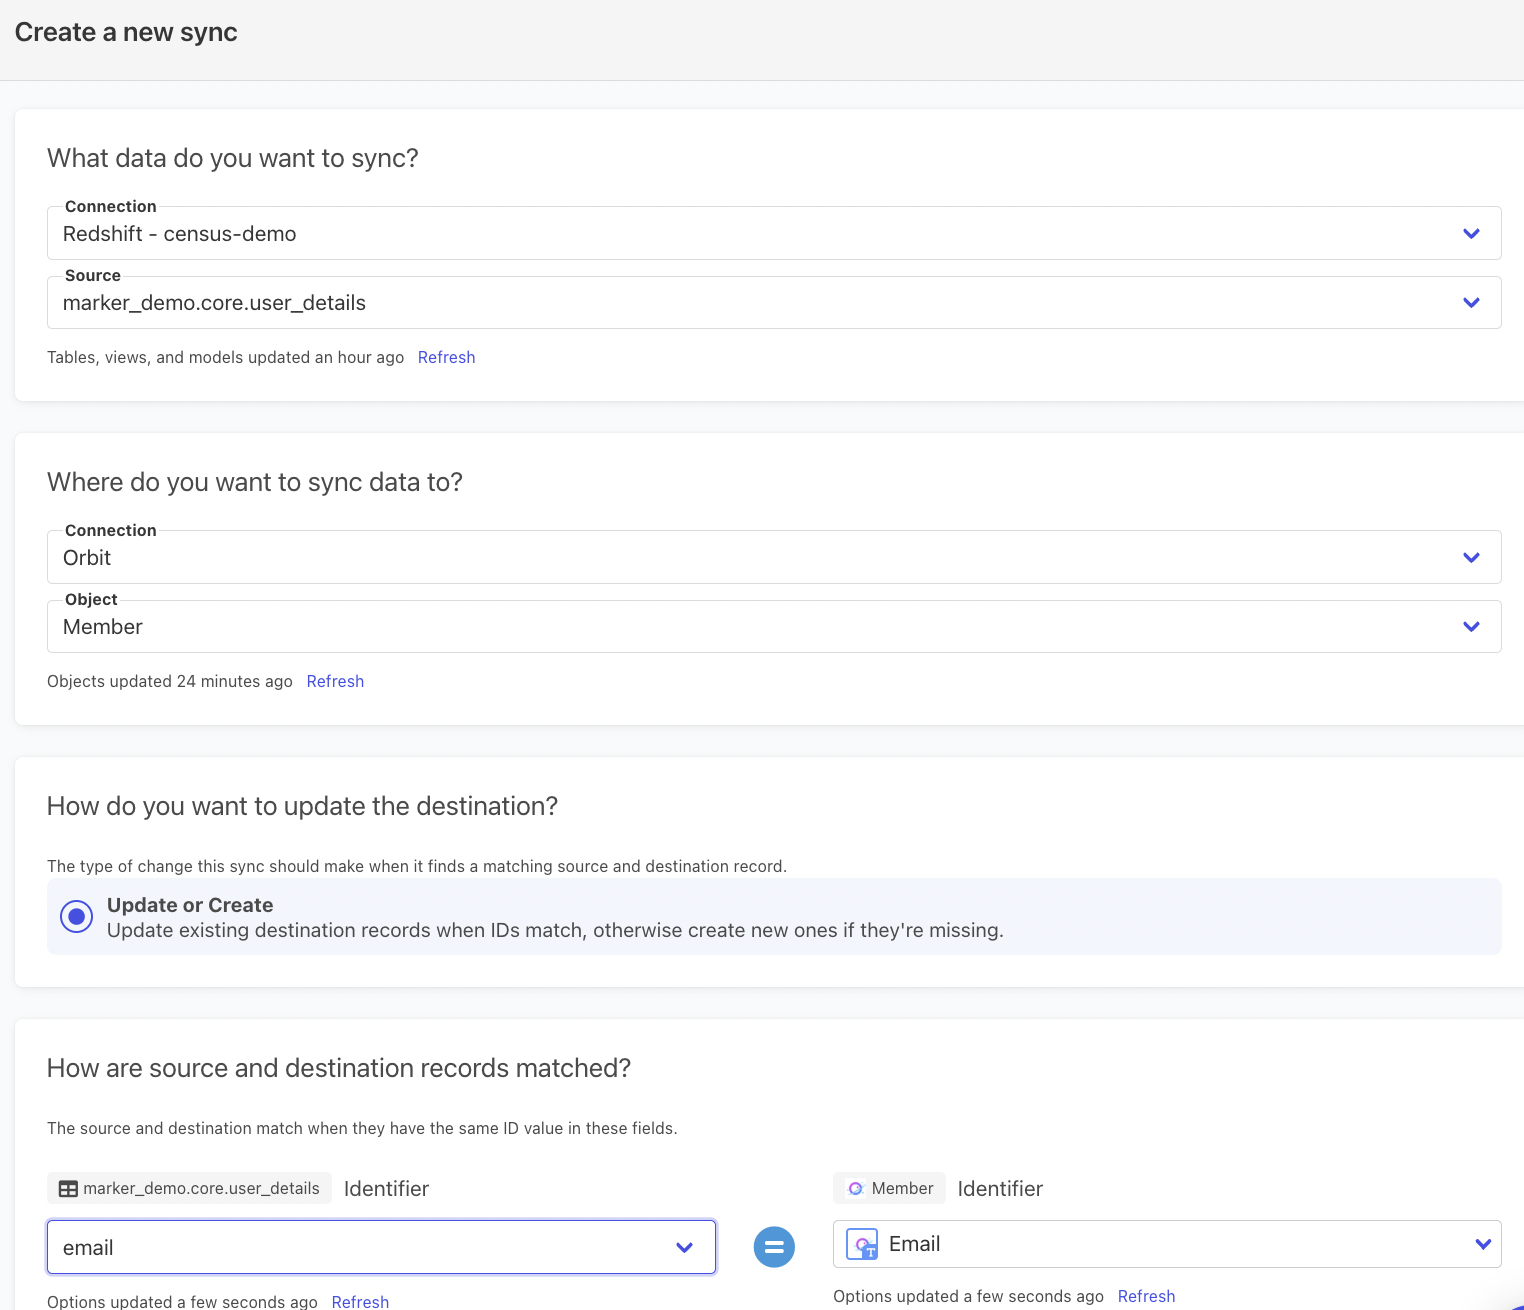Refresh tables, views, and models list
This screenshot has height=1310, width=1524.
pos(446,358)
